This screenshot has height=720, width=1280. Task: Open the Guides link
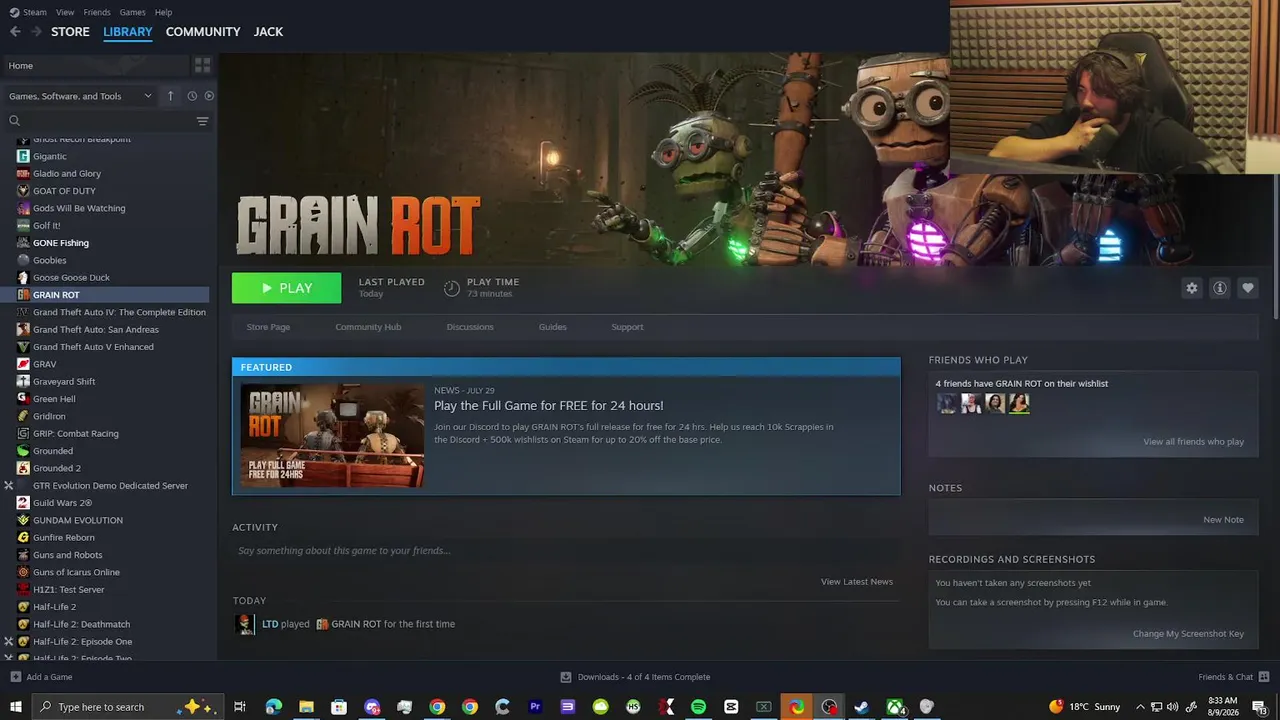[552, 327]
